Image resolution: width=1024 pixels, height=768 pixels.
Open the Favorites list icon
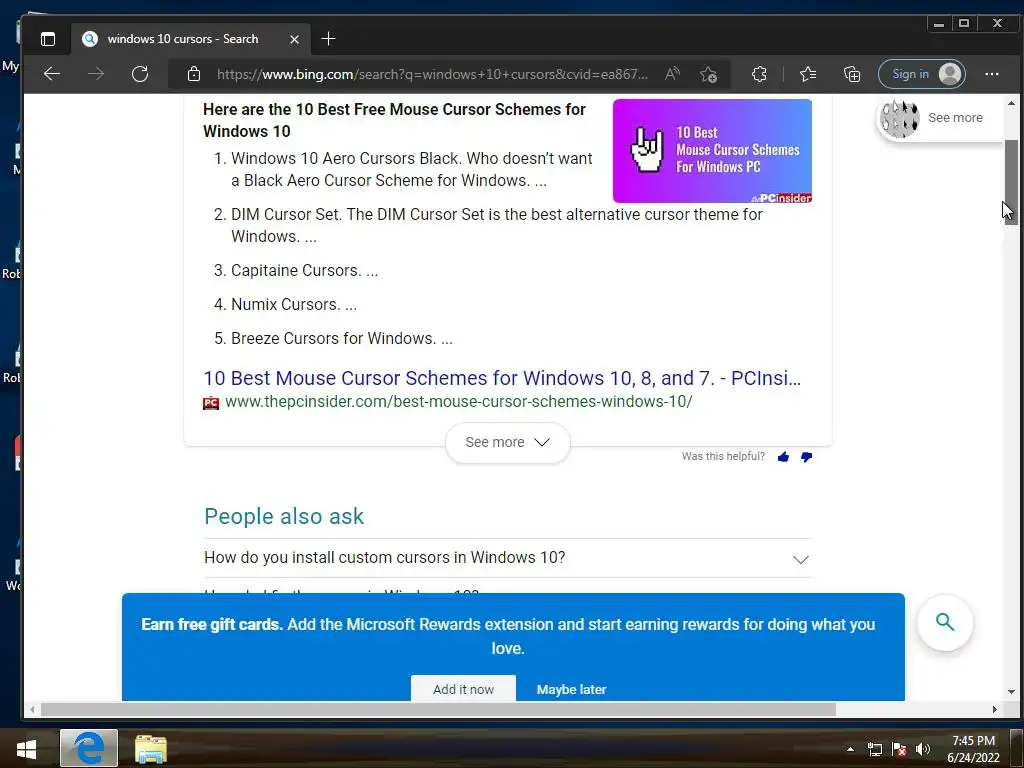[808, 74]
